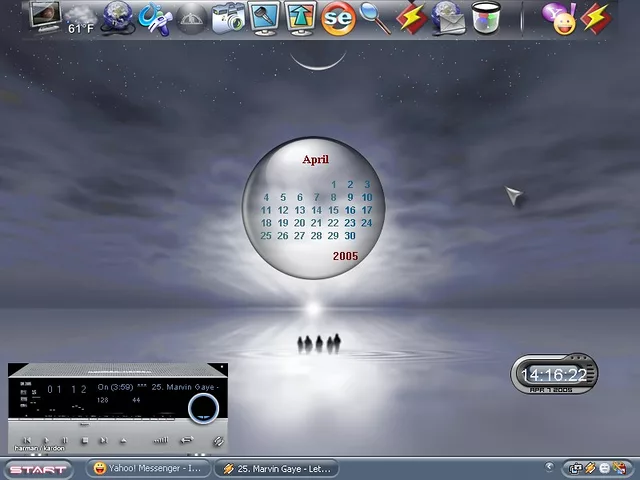Click the START button
Viewport: 640px width, 480px height.
[37, 468]
